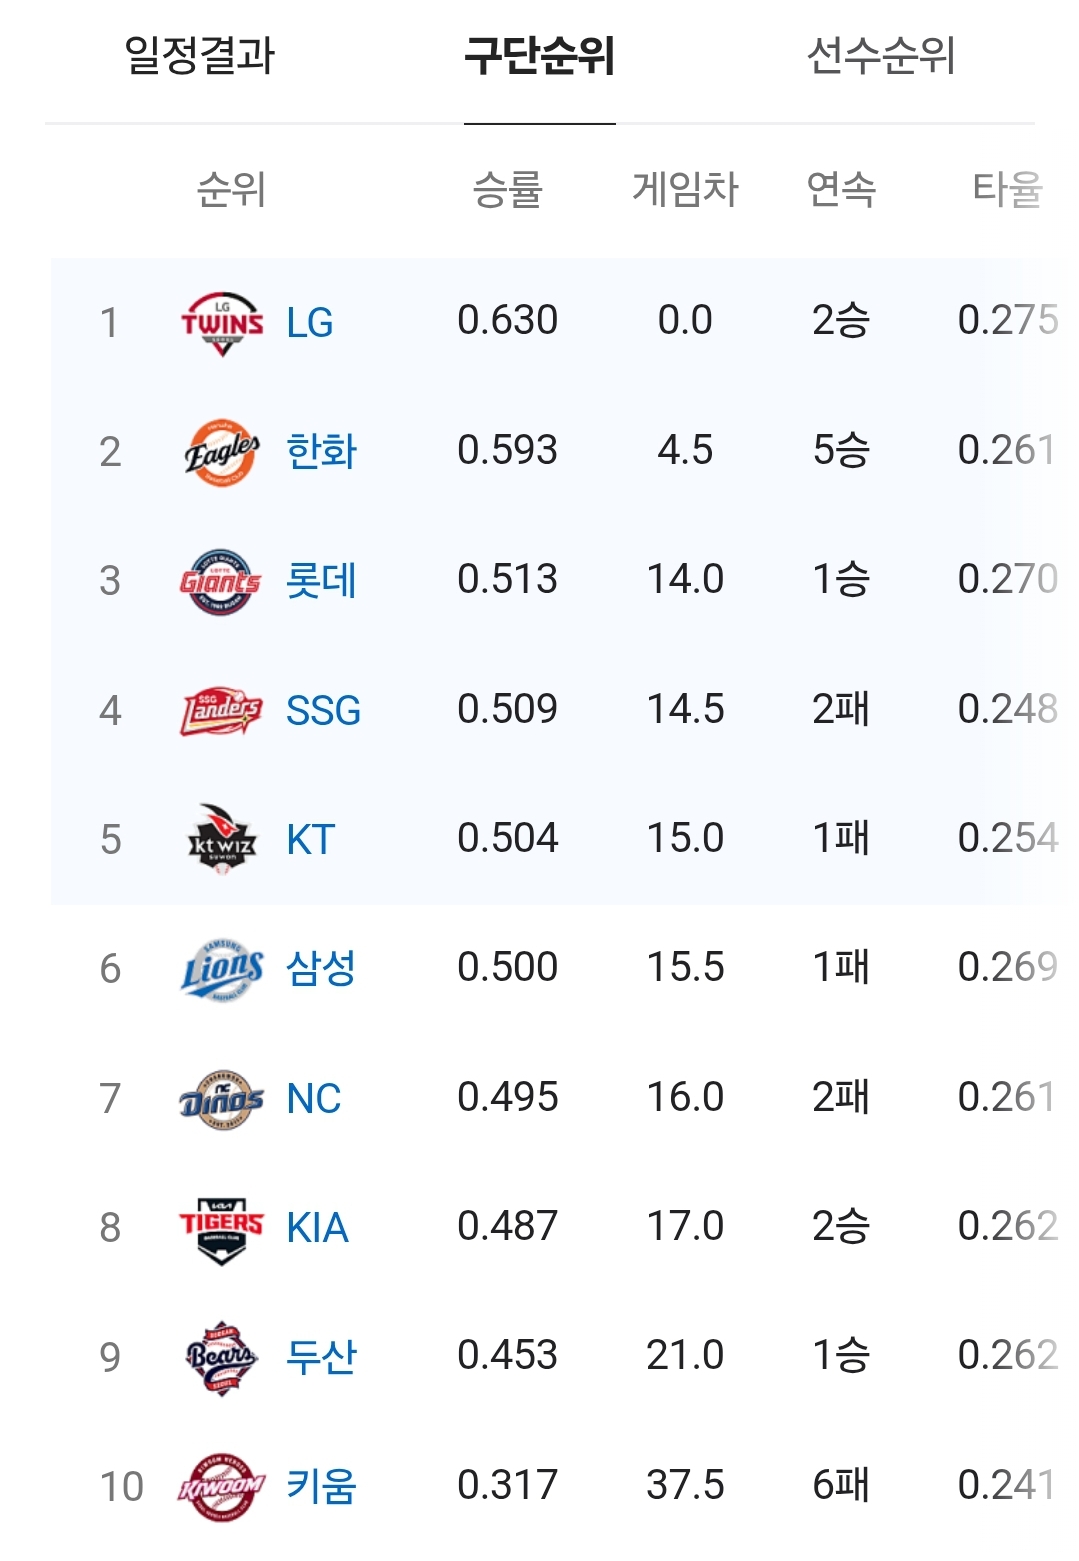Open the 삼성 team name link
This screenshot has width=1079, height=1561.
(x=321, y=968)
